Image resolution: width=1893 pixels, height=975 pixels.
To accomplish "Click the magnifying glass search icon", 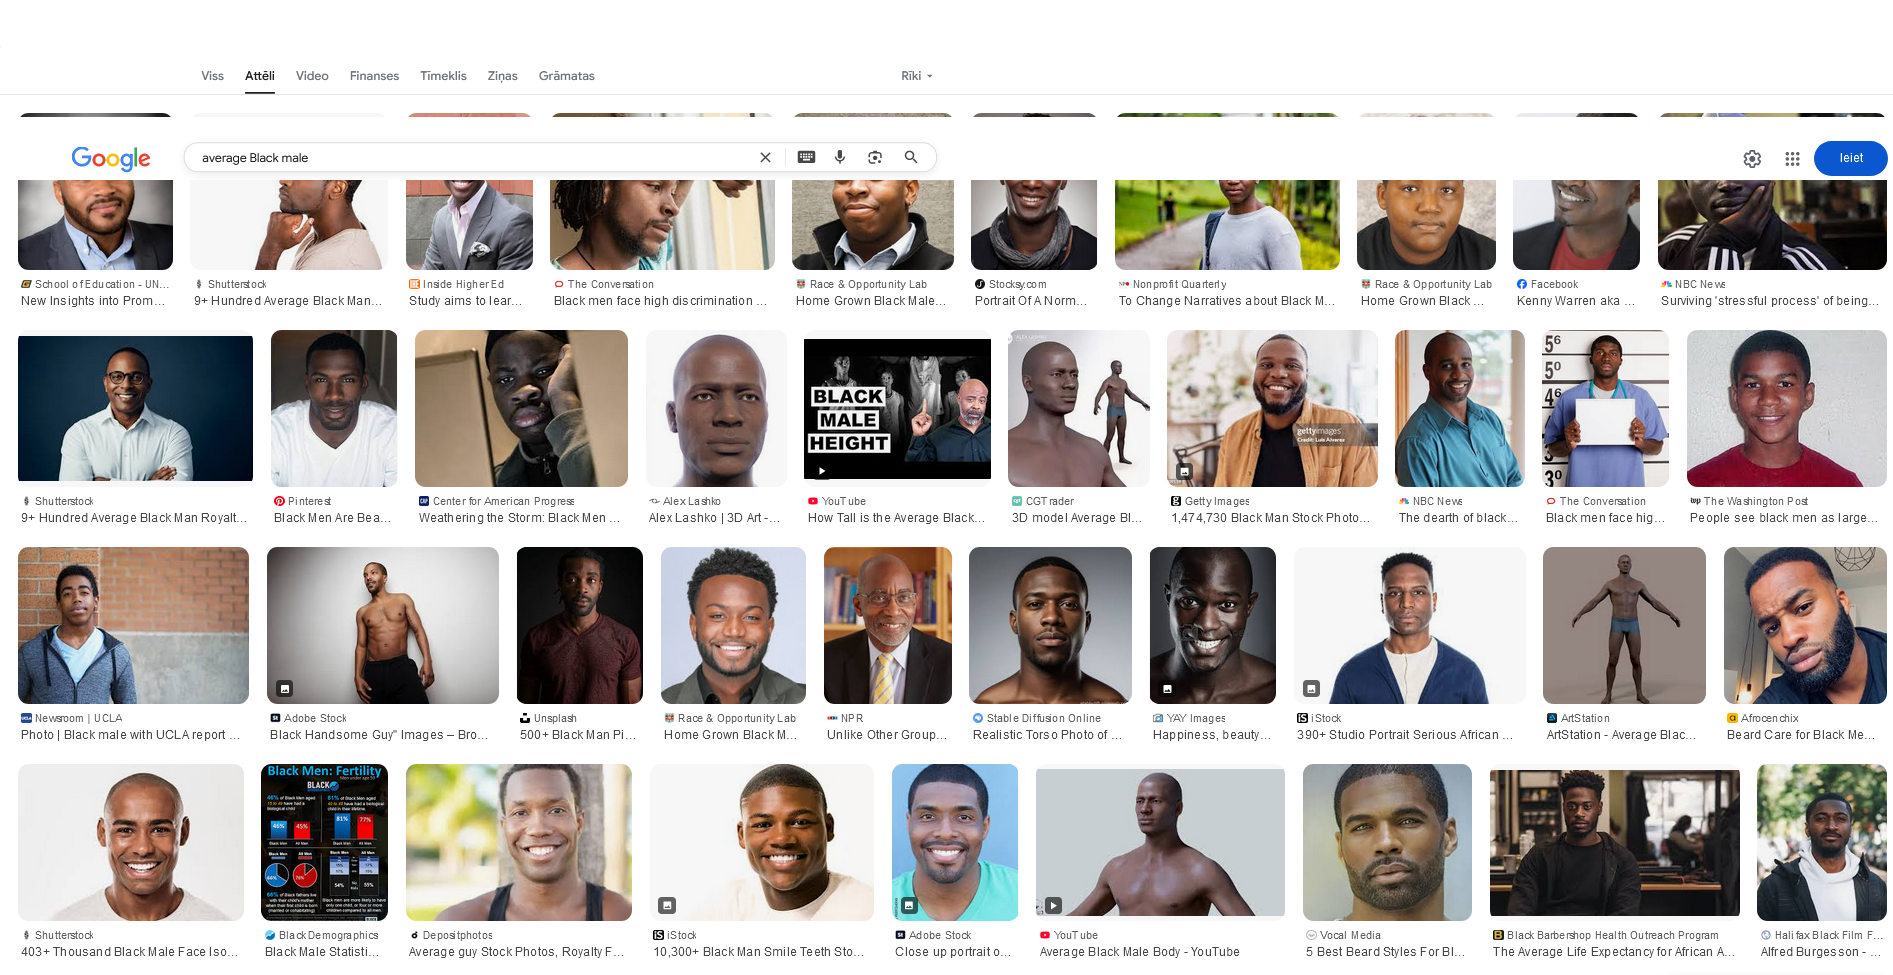I will pos(911,157).
